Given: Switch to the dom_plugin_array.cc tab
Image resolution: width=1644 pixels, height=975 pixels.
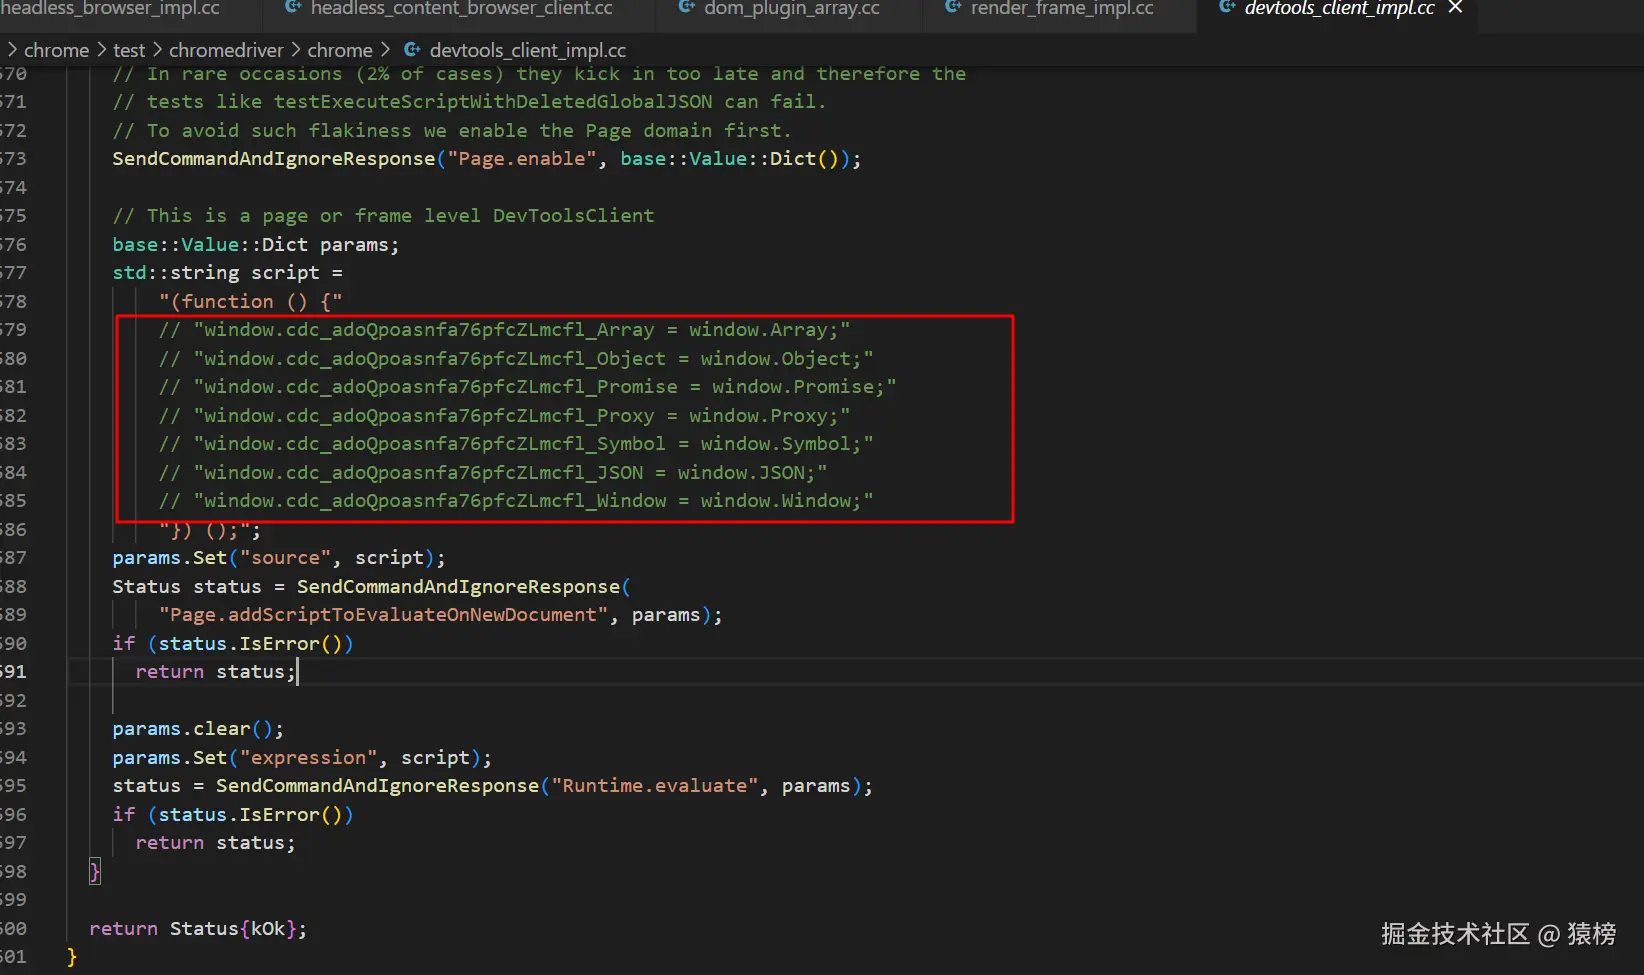Looking at the screenshot, I should (791, 8).
